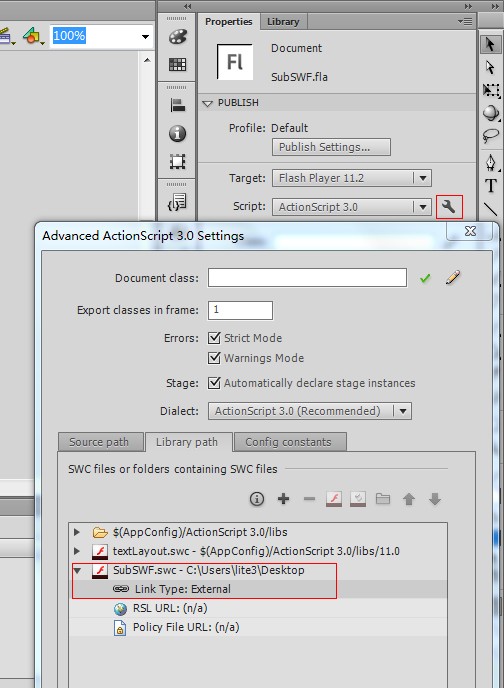Collapse the PUBLISH section

(x=207, y=104)
